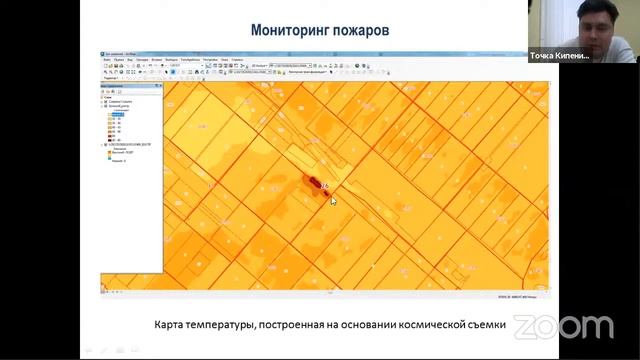640x360 pixels.
Task: Click the darkest legend color swatch
Action: 110,140
